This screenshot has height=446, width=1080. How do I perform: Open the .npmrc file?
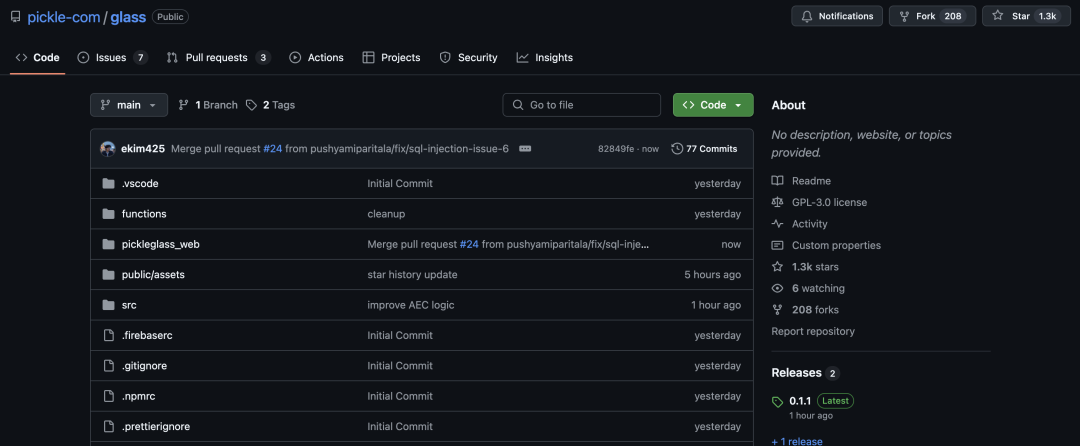click(x=138, y=396)
